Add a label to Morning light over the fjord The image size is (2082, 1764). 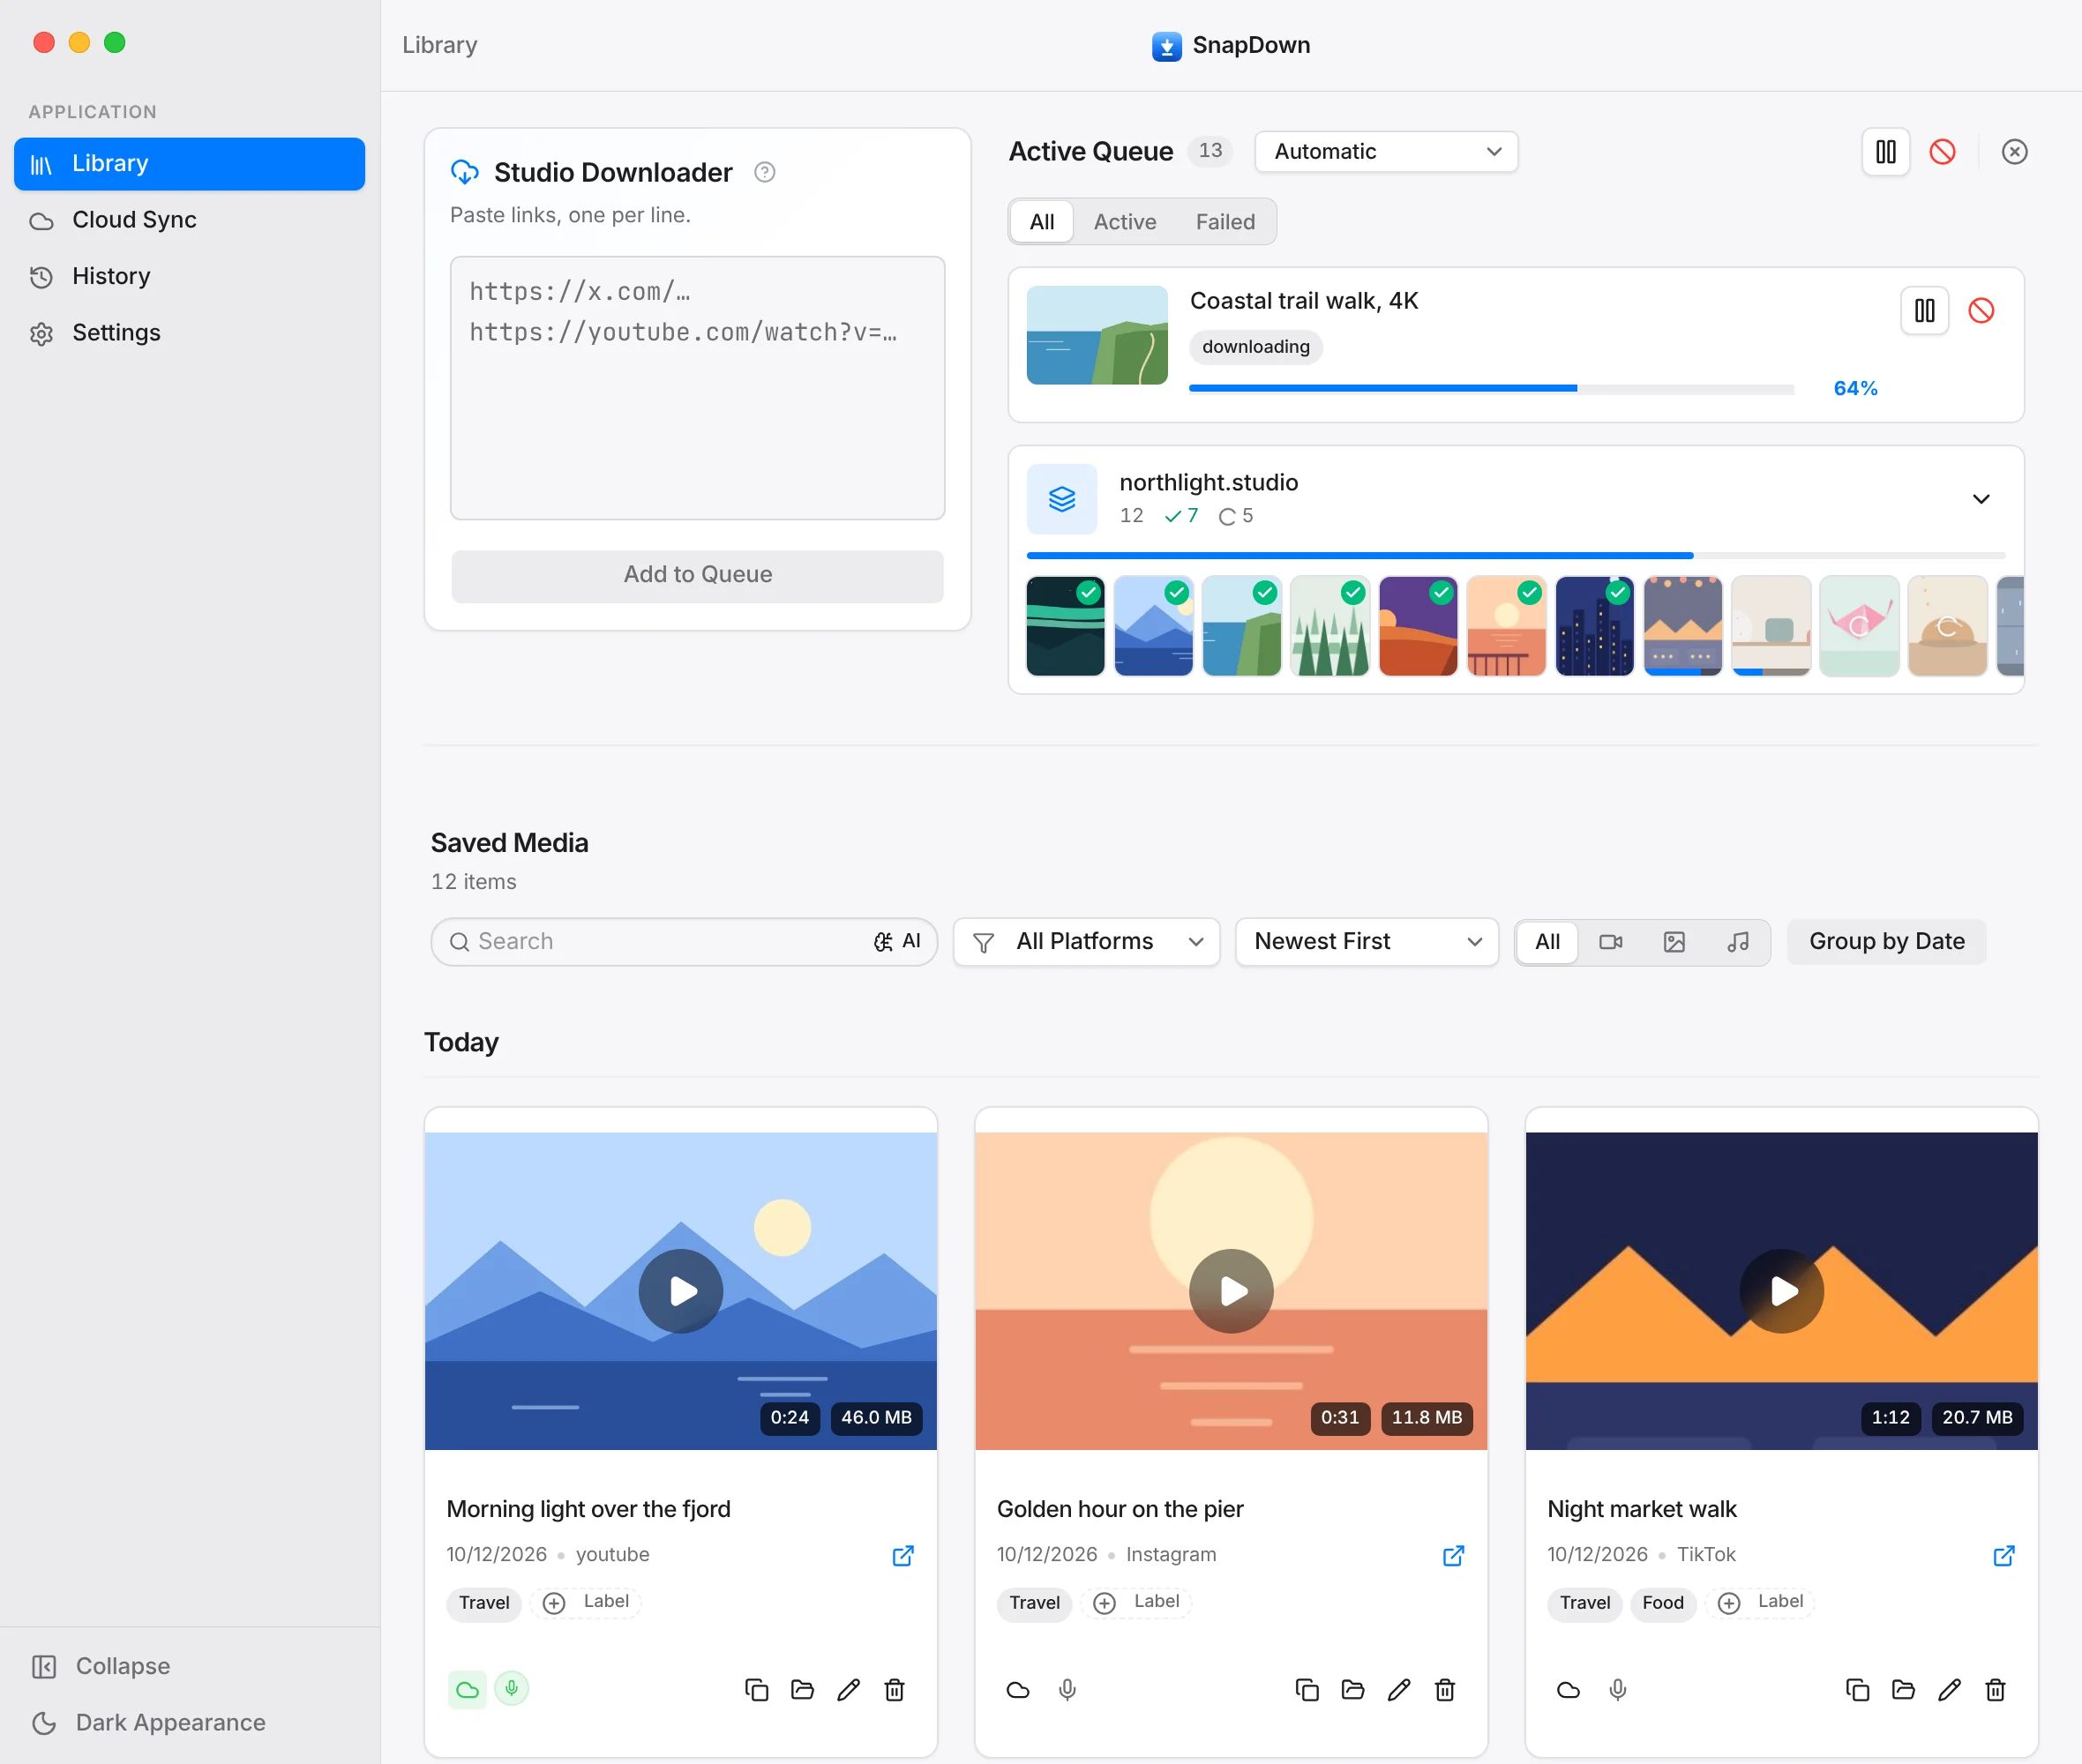click(586, 1602)
